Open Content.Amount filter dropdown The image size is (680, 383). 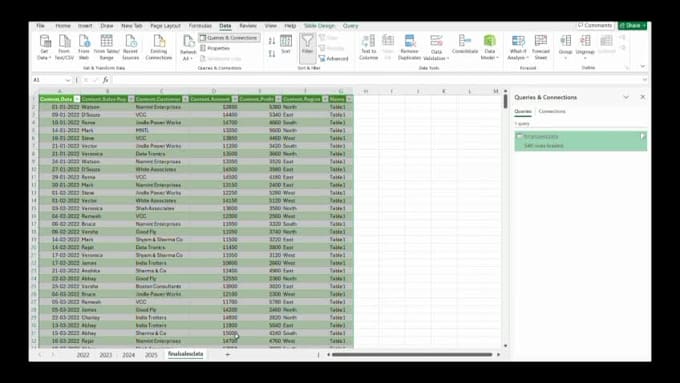(x=235, y=99)
